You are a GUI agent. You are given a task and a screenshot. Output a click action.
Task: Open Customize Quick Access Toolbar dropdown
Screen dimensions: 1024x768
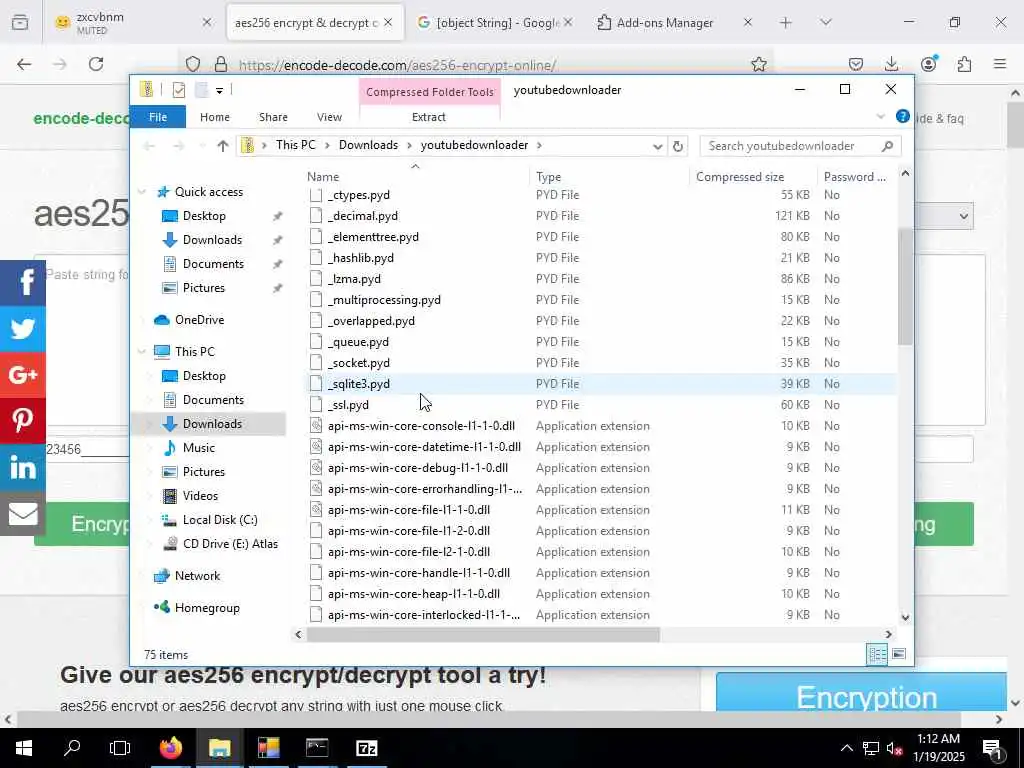219,90
